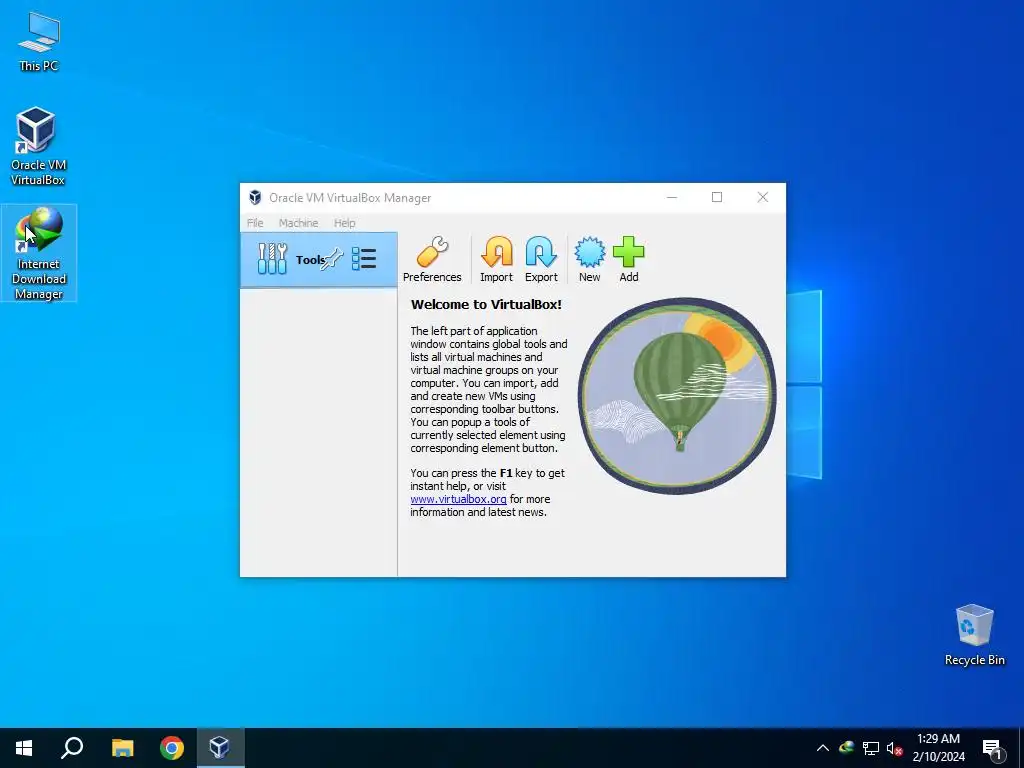Click the Welcome to VirtualBox! heading

pos(486,304)
